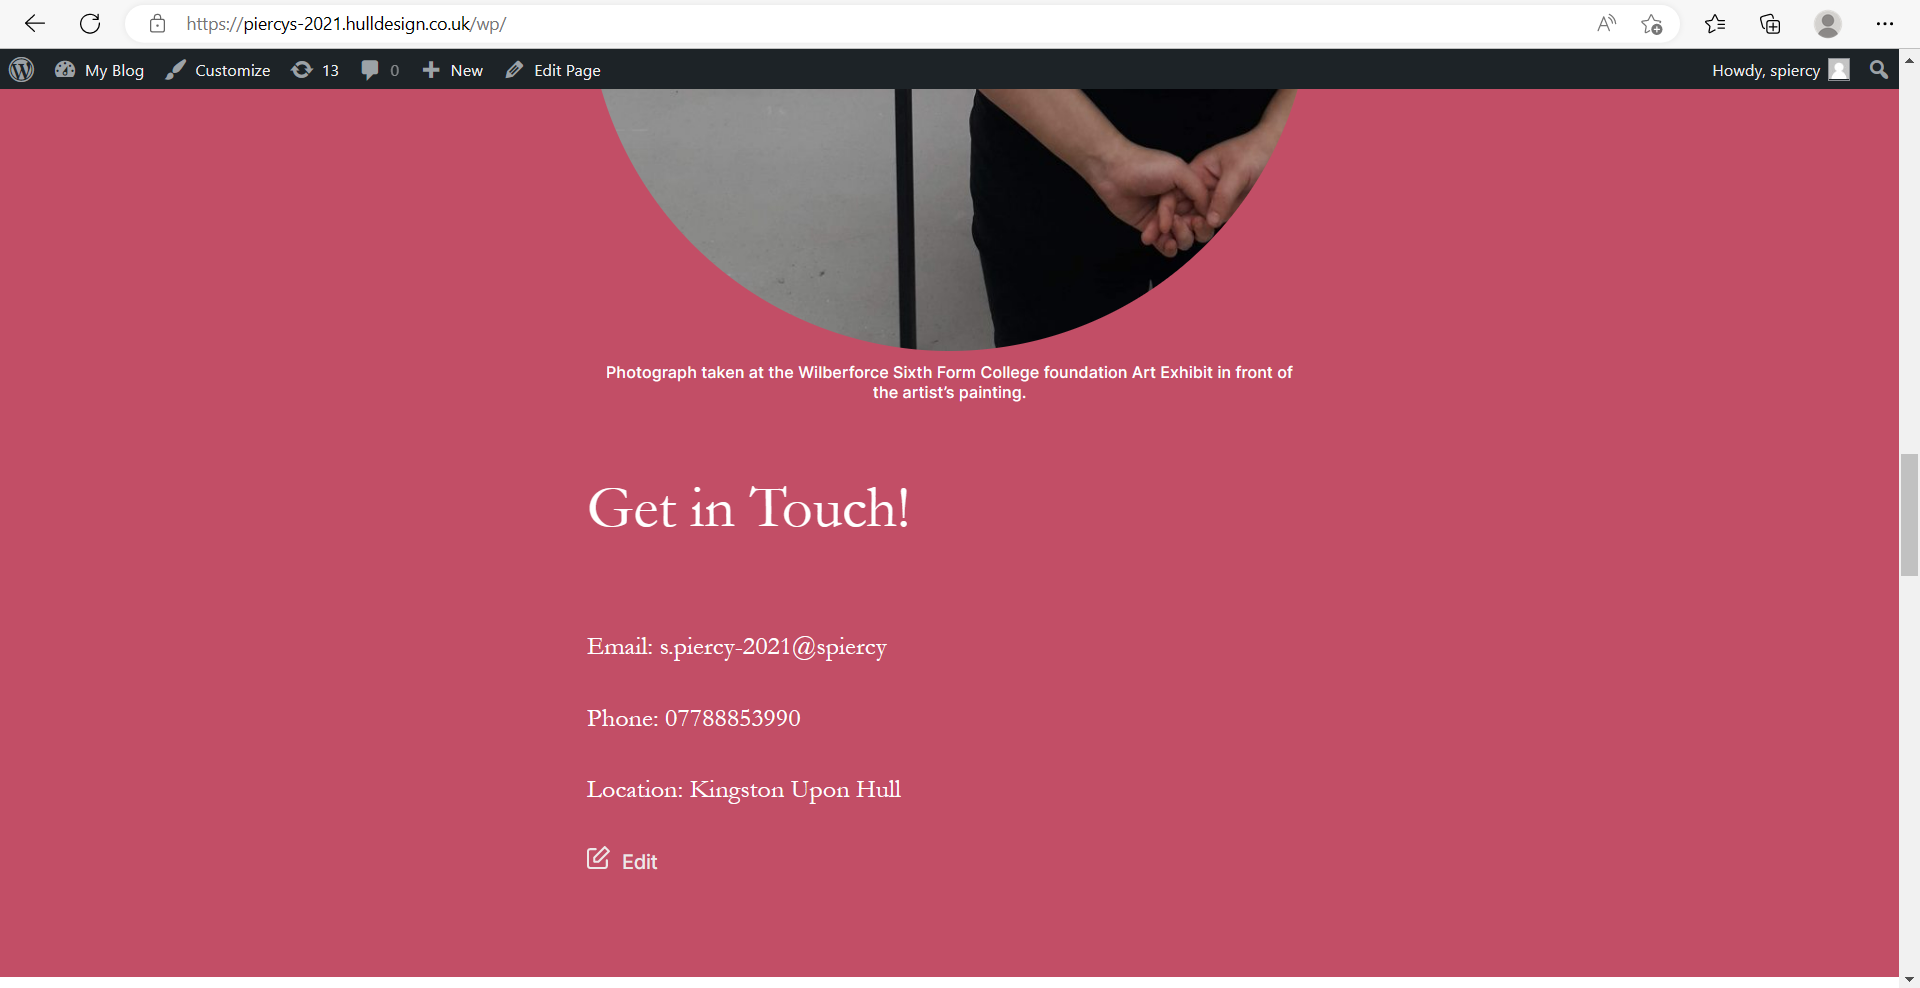The height and width of the screenshot is (988, 1920).
Task: Click the browser profile avatar
Action: (1827, 24)
